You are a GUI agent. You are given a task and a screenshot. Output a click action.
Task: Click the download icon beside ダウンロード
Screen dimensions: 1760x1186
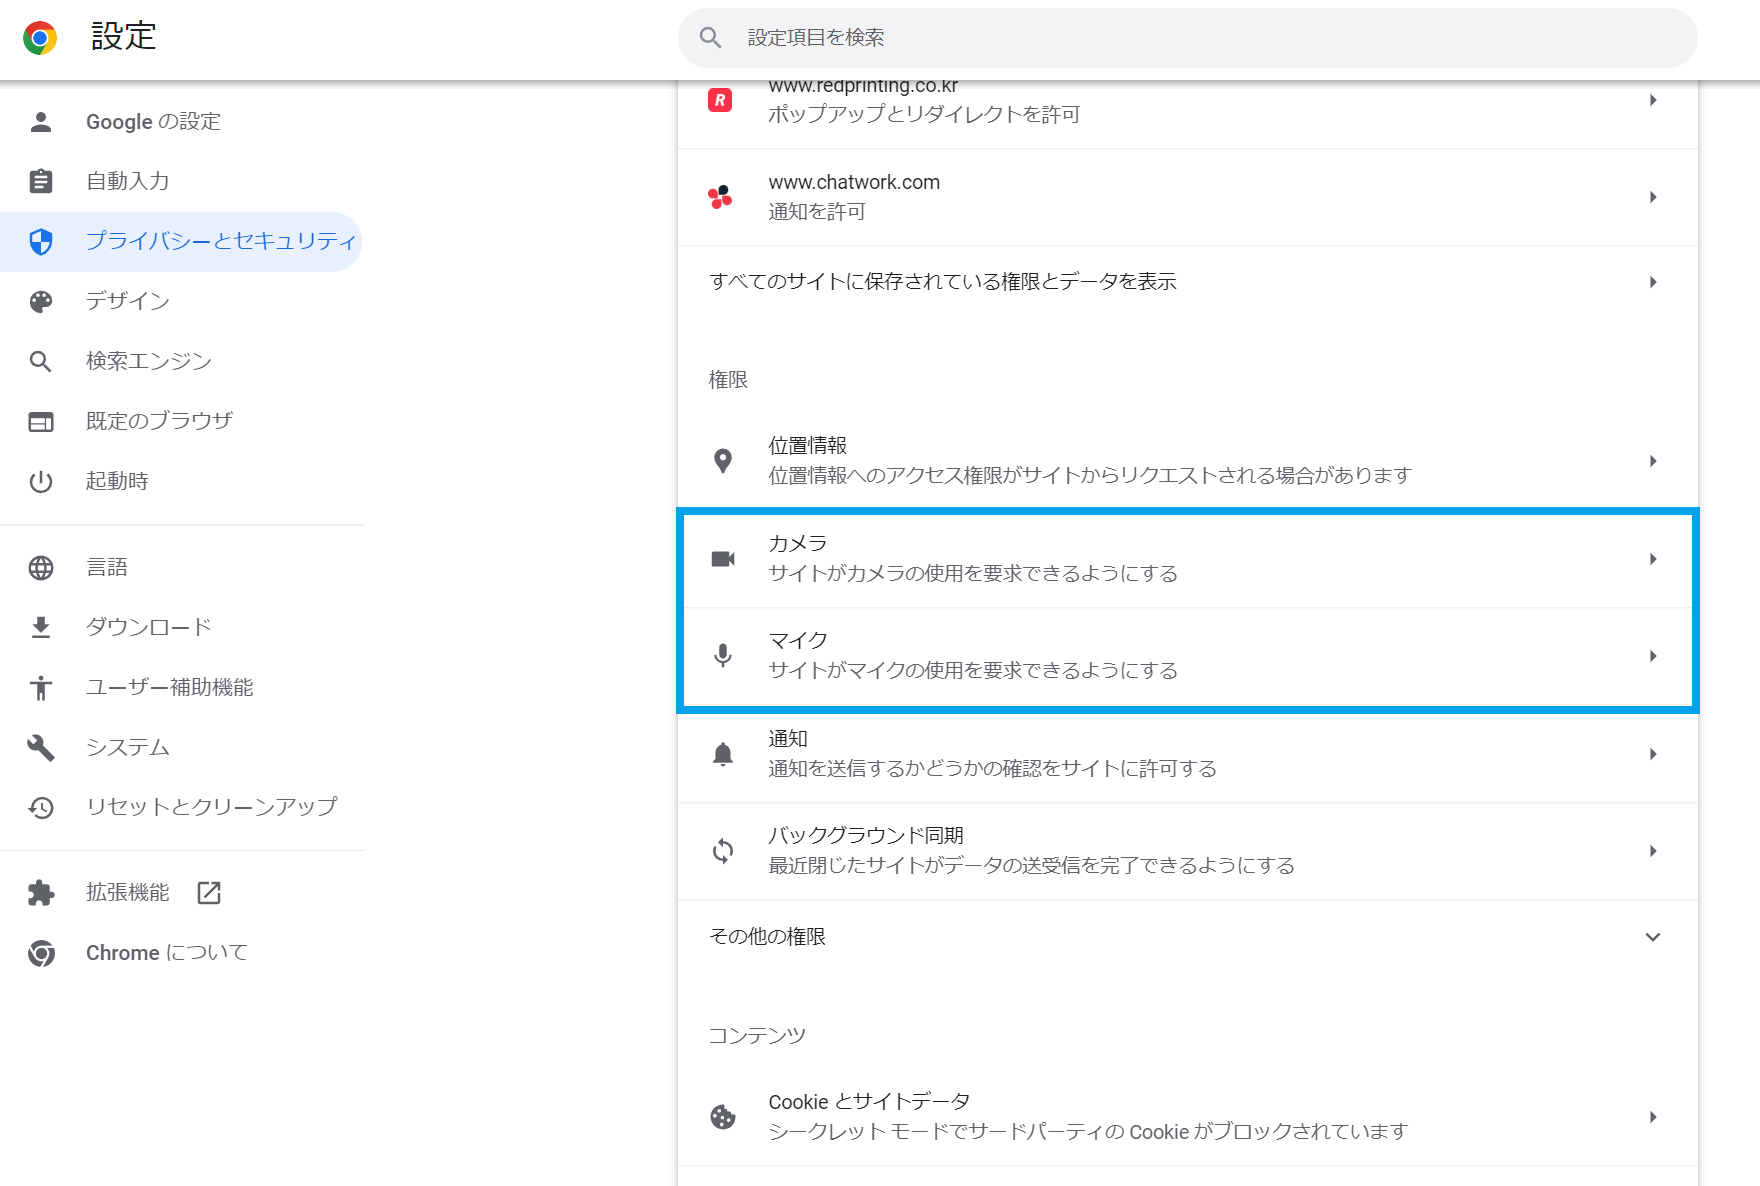coord(41,626)
